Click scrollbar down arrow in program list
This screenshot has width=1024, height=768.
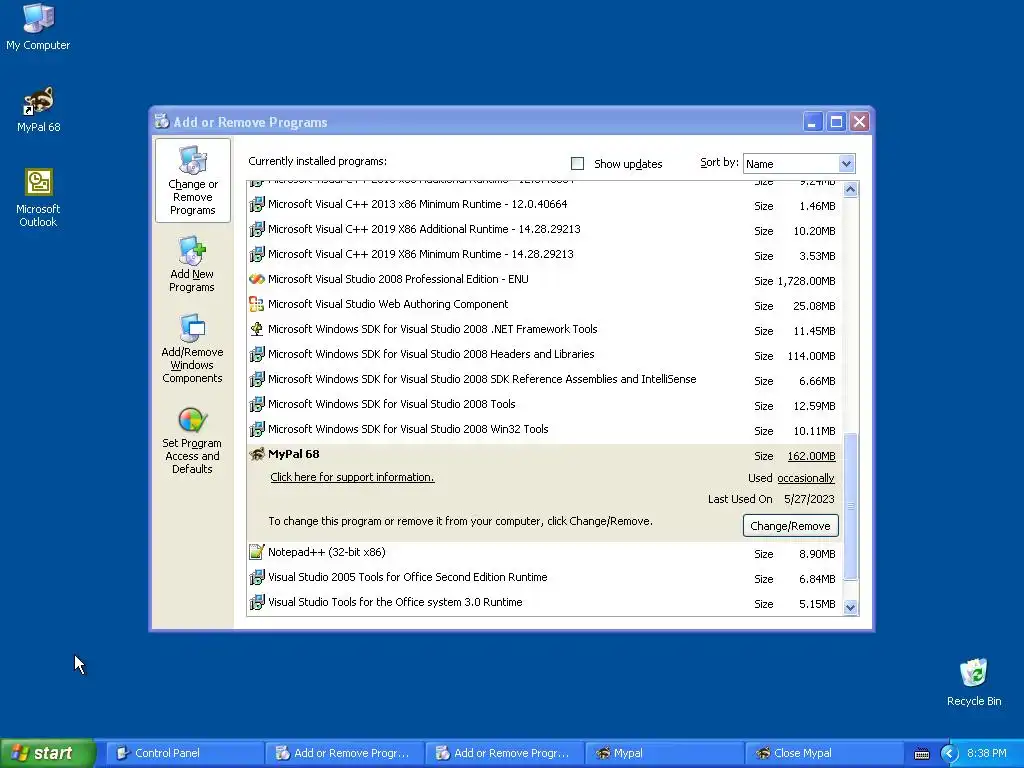850,607
